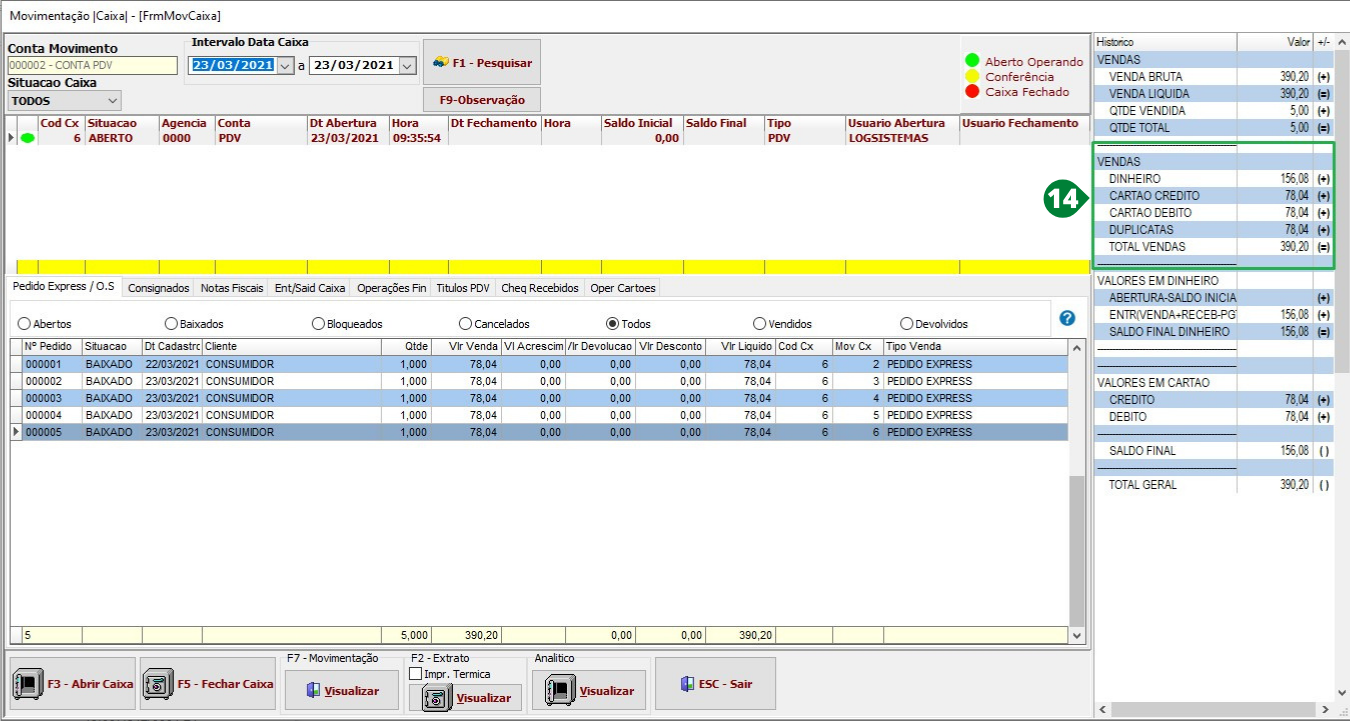The height and width of the screenshot is (721, 1350).
Task: Select the Abertos radio button
Action: pyautogui.click(x=24, y=324)
